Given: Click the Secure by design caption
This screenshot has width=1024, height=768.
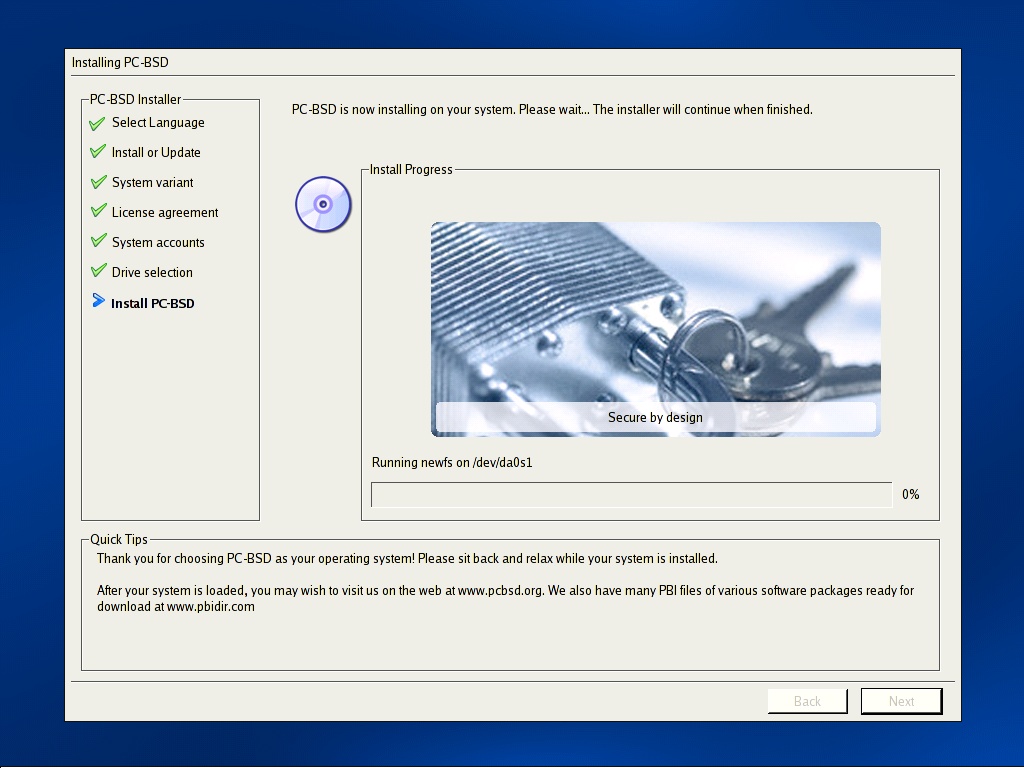Looking at the screenshot, I should 655,417.
